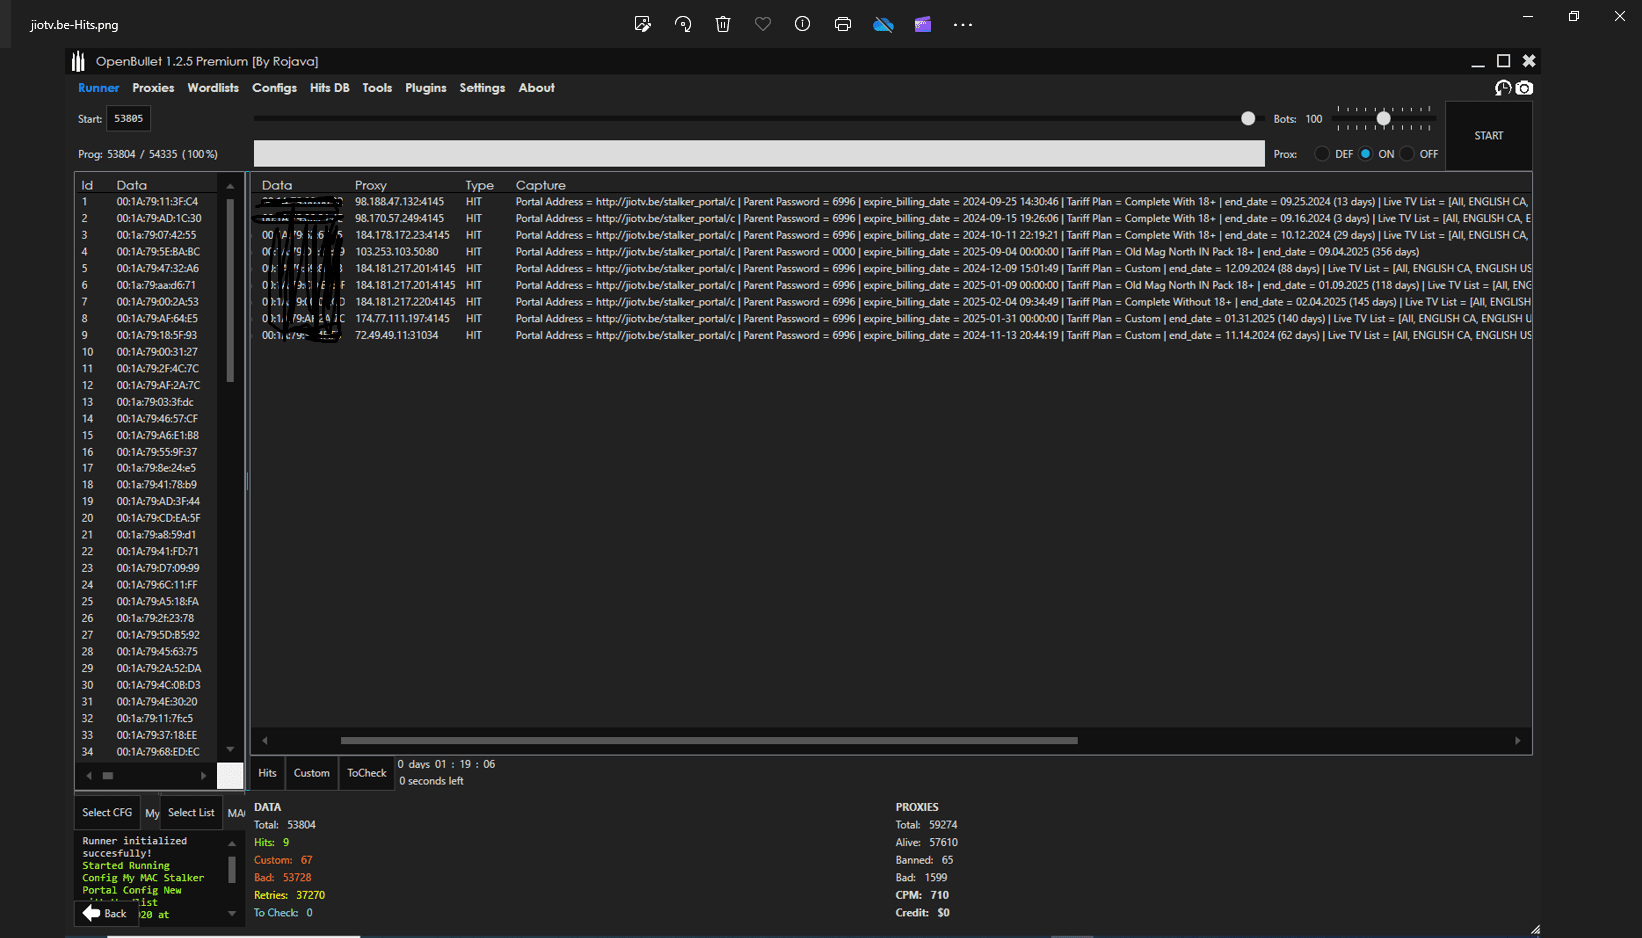Image resolution: width=1642 pixels, height=938 pixels.
Task: Switch to the Hits tab
Action: point(267,773)
